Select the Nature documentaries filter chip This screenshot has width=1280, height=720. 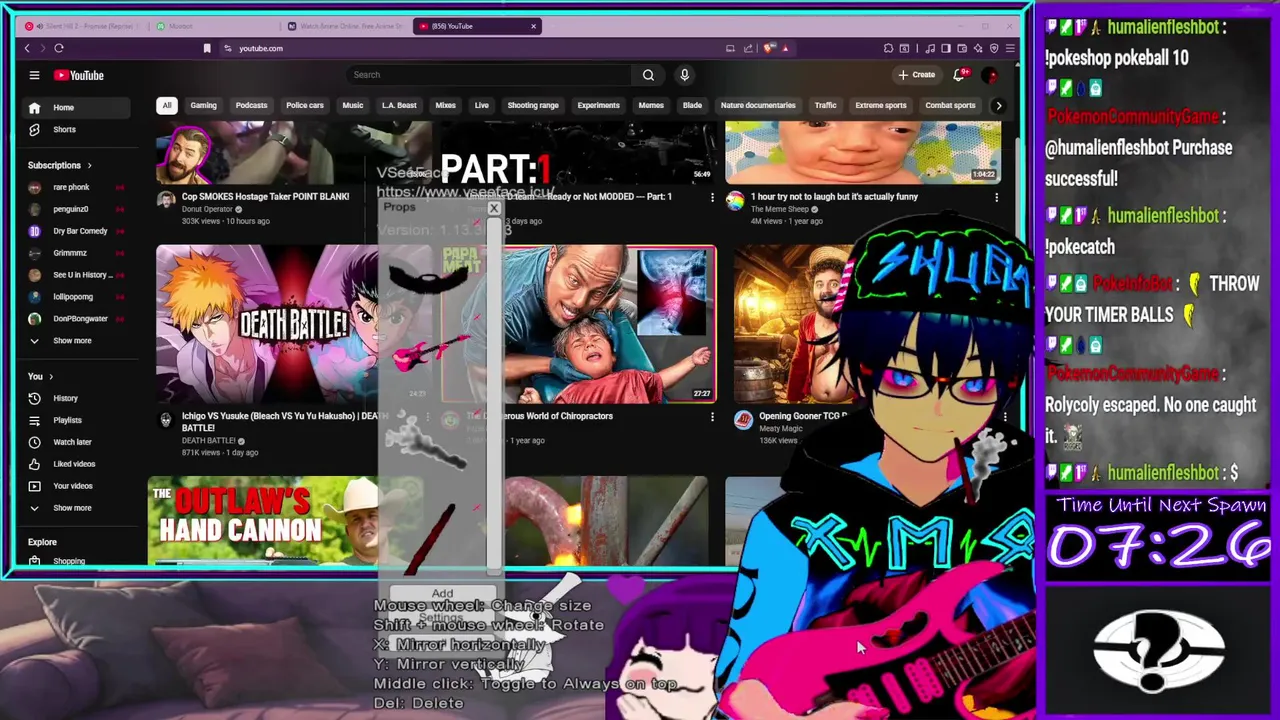point(758,105)
